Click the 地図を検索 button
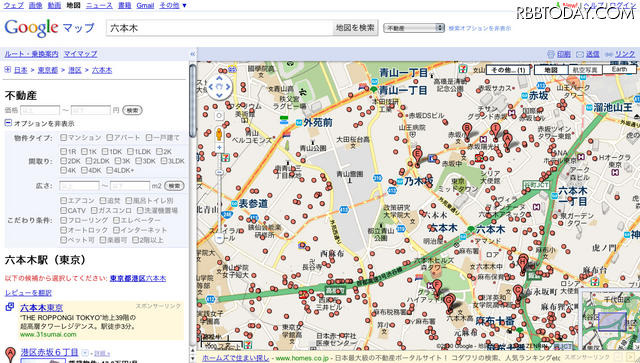This screenshot has height=363, width=640. coord(355,28)
